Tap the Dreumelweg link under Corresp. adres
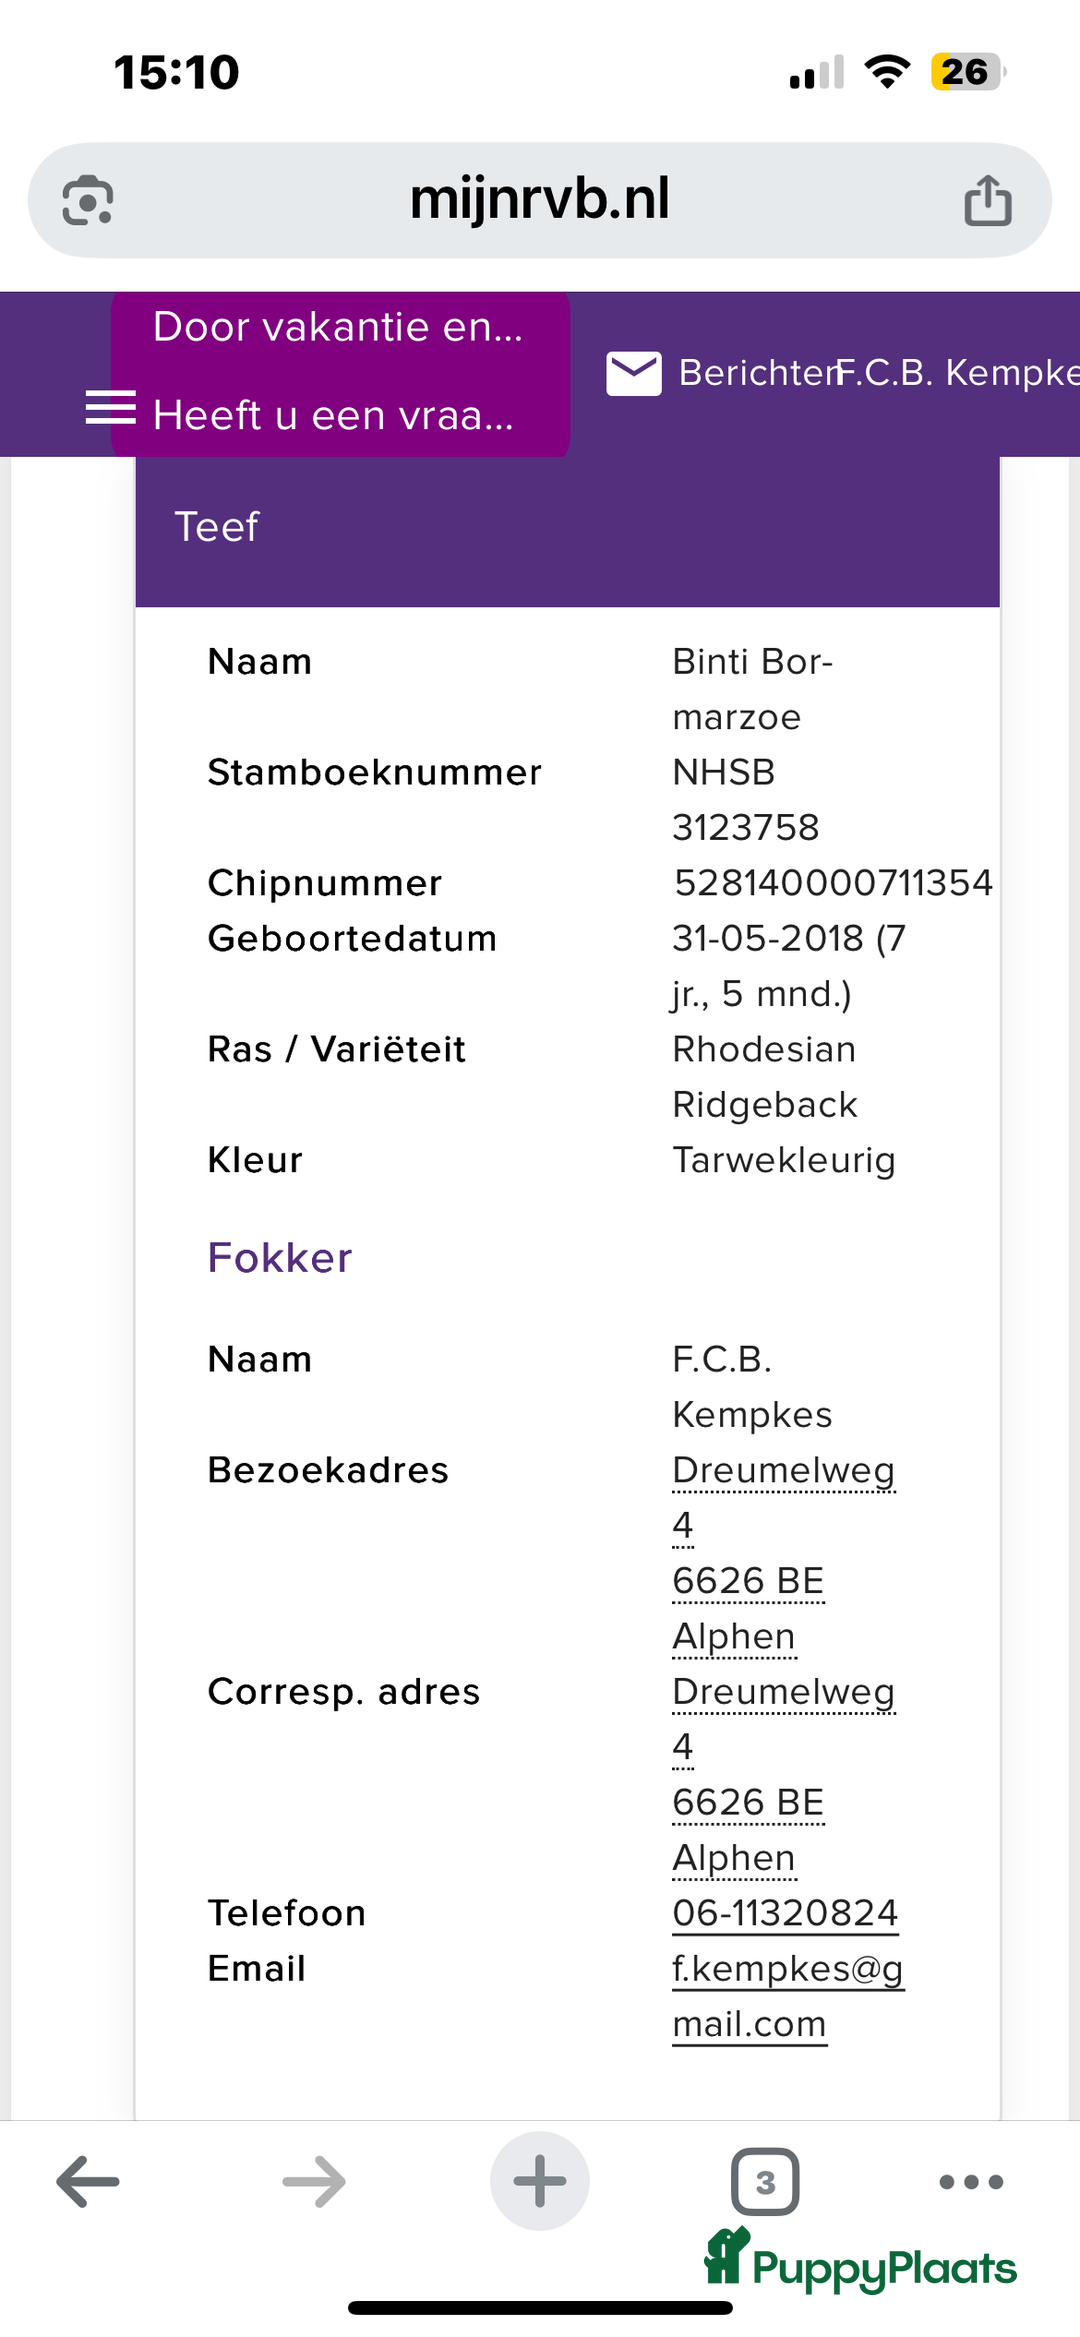 [x=783, y=1692]
